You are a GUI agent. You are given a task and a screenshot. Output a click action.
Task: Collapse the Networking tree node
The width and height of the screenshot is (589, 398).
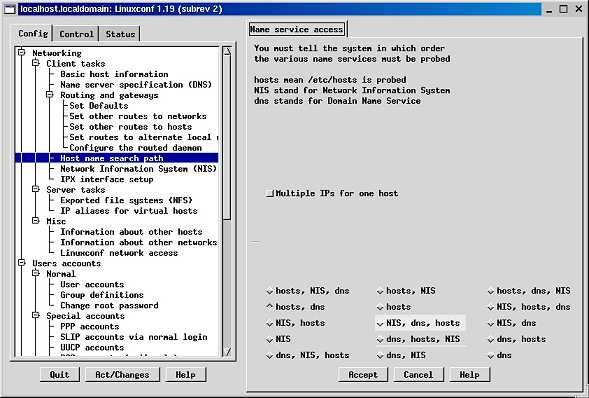pos(22,53)
